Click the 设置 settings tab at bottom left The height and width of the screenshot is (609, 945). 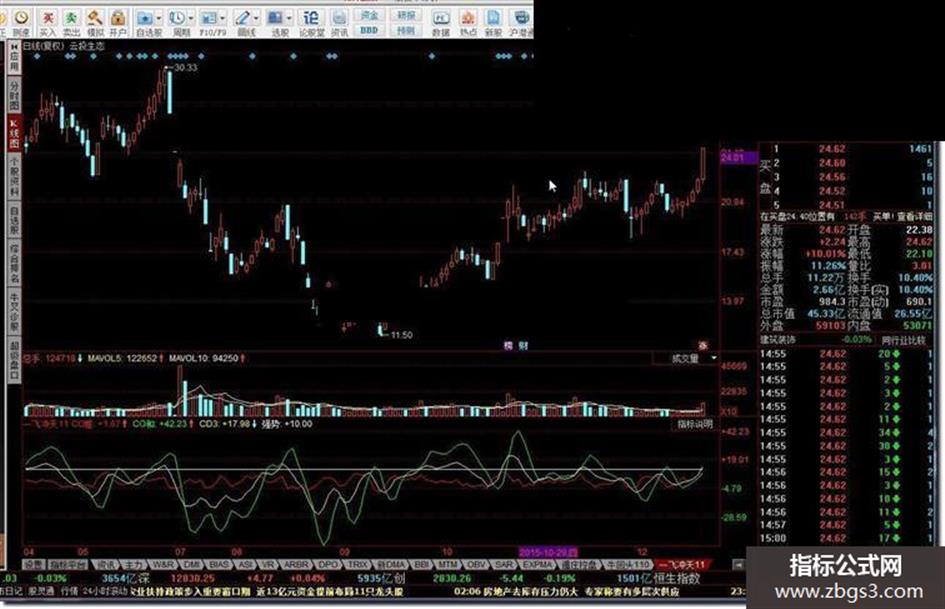(34, 565)
